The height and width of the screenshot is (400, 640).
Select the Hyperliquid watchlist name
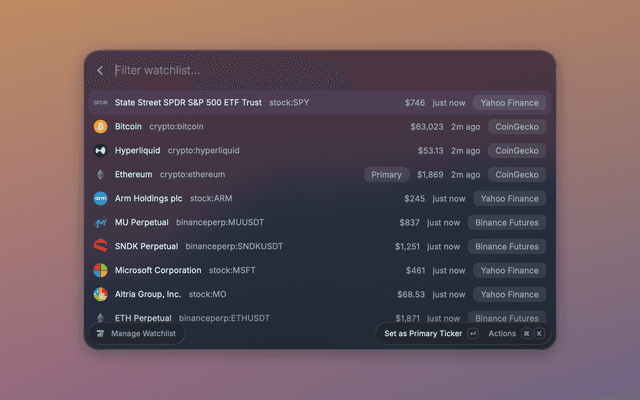138,151
